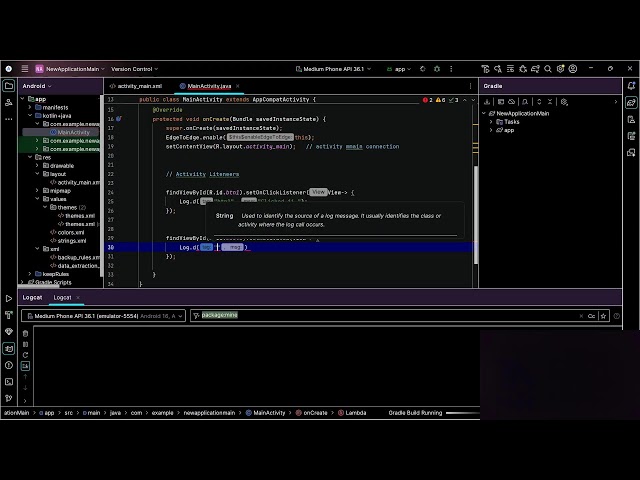Open Gradle build settings gear icon

point(564,102)
